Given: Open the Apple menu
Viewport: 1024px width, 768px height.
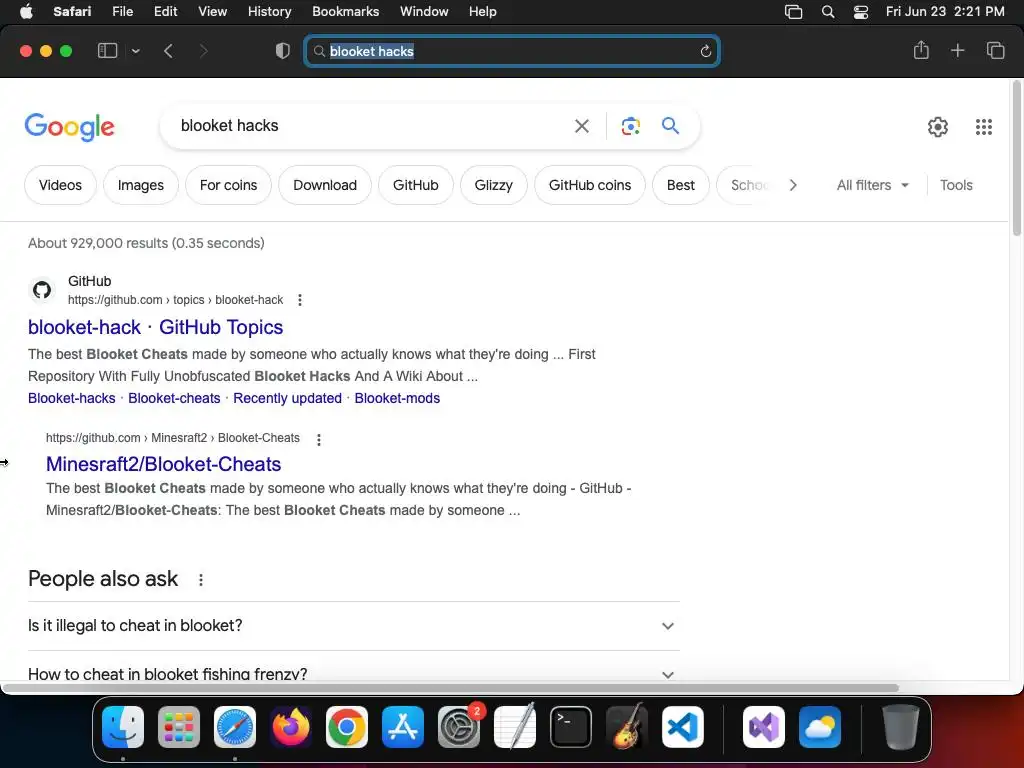Looking at the screenshot, I should [x=26, y=12].
